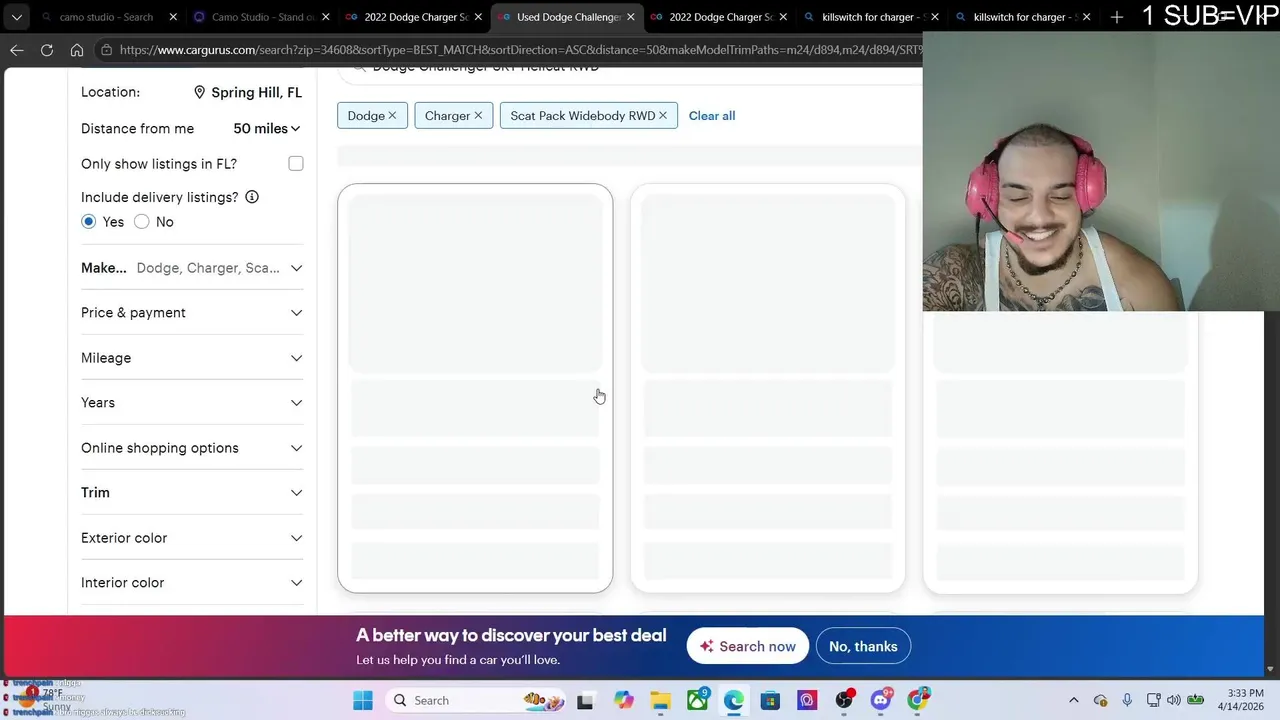This screenshot has height=720, width=1280.
Task: Reload the CarGurus page
Action: coord(47,50)
